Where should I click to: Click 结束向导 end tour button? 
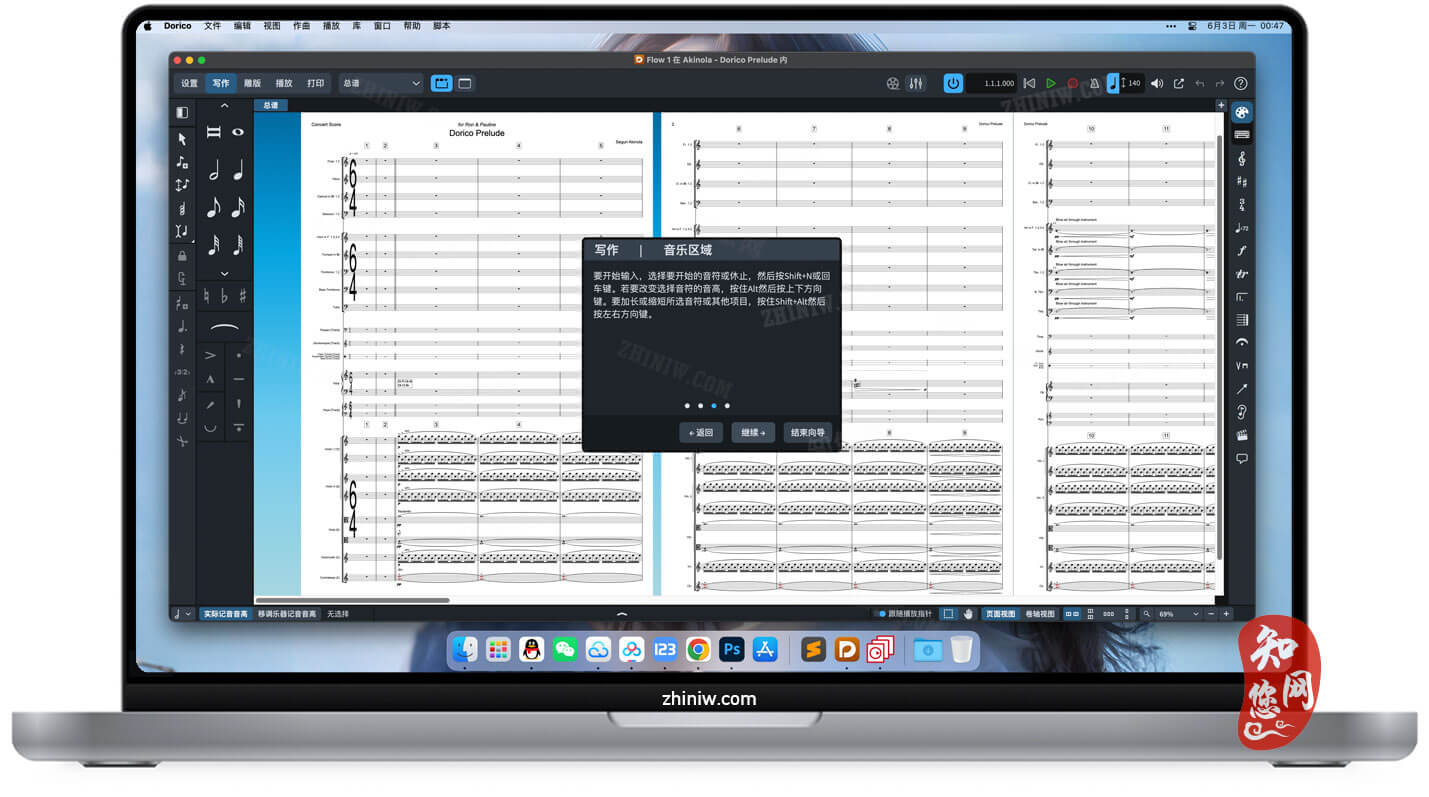808,432
